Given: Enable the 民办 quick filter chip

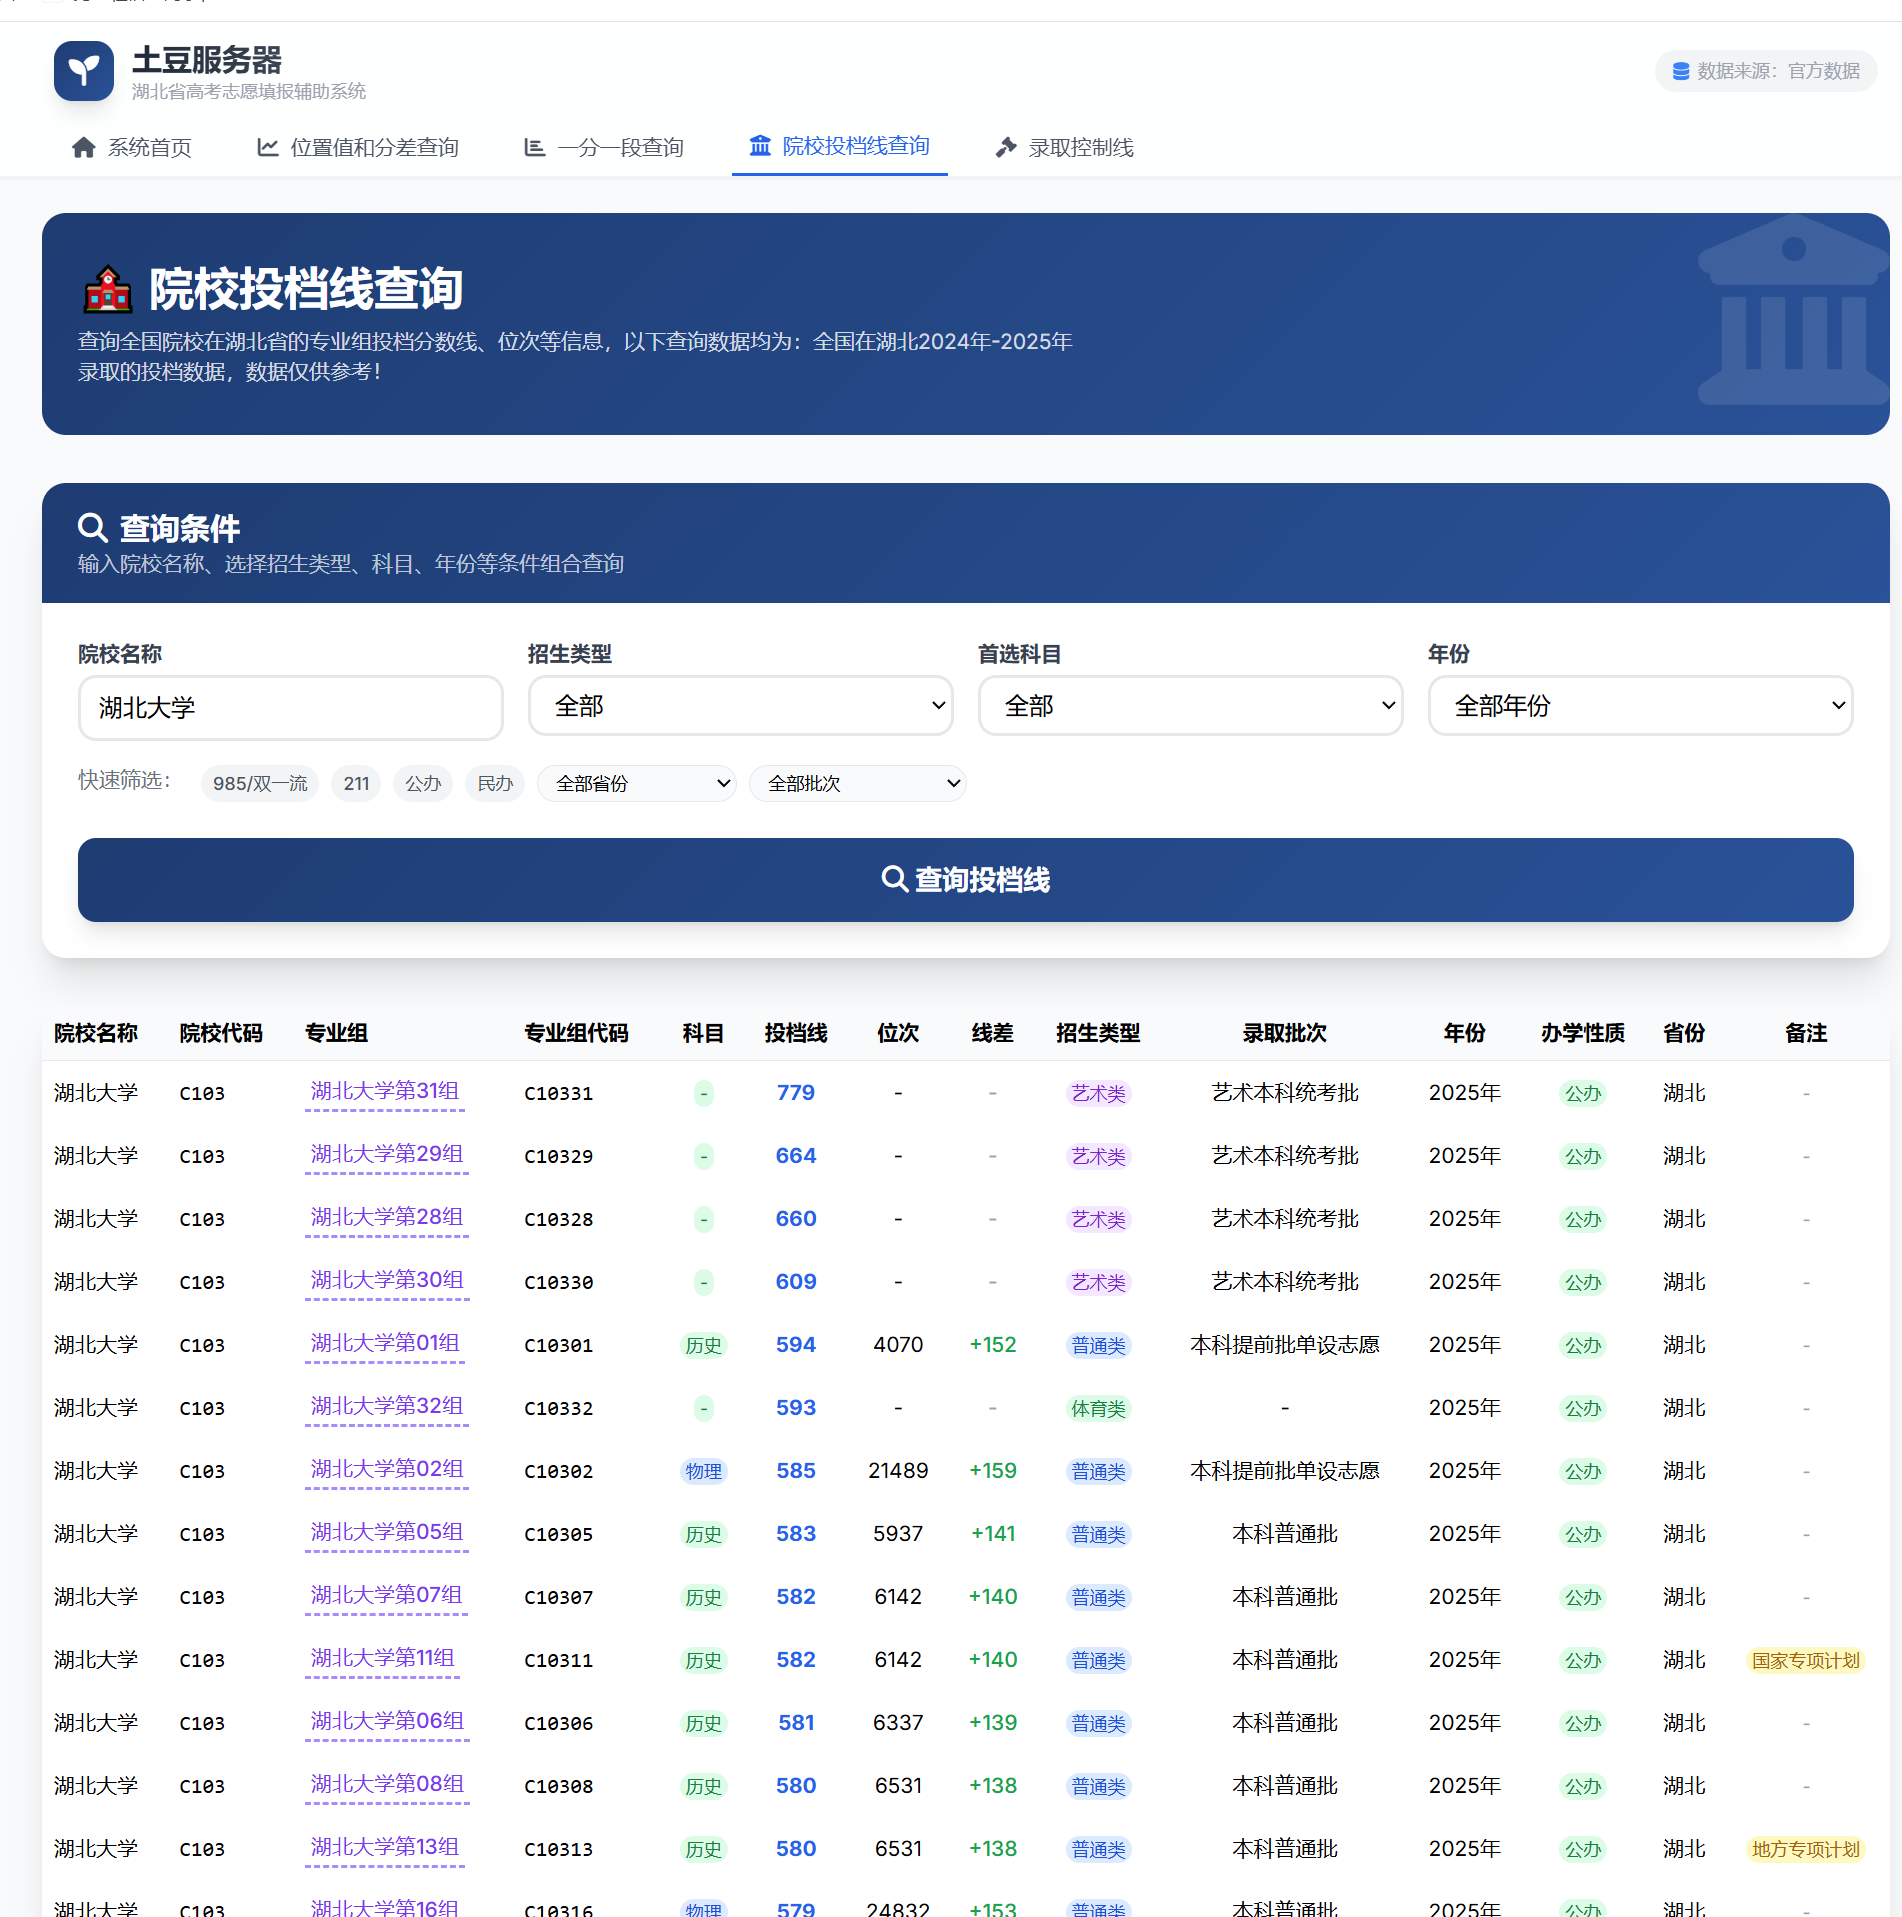Looking at the screenshot, I should click(495, 784).
